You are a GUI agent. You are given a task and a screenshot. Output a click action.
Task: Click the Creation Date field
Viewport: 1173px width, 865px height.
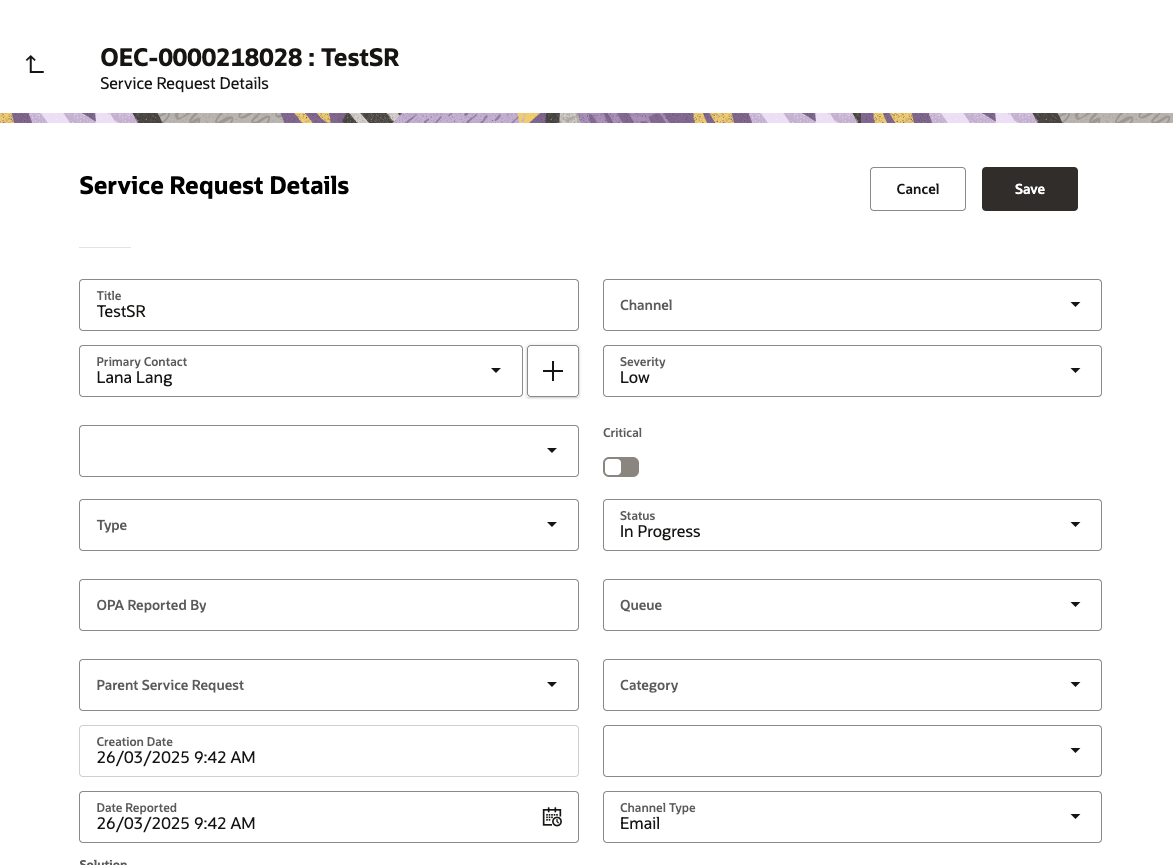click(328, 751)
